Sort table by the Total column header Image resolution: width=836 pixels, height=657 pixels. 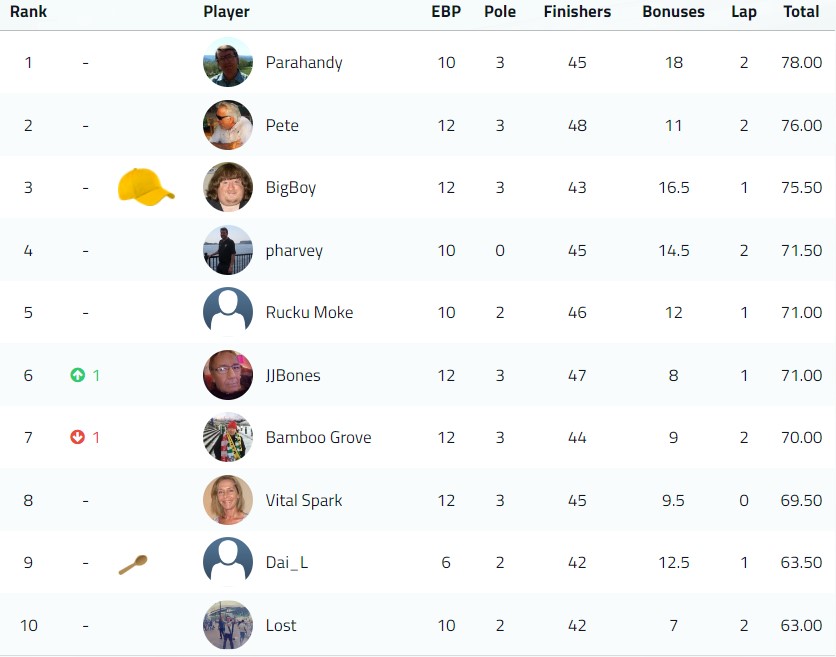coord(801,12)
